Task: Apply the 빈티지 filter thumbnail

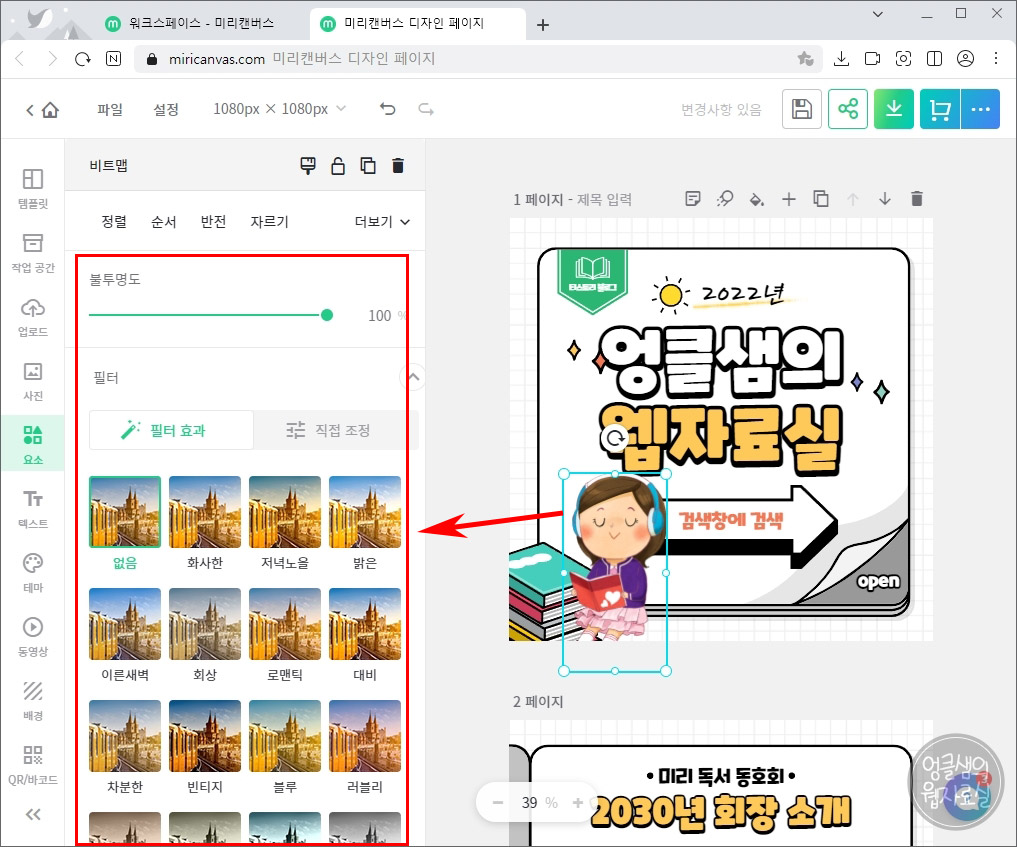Action: (204, 737)
